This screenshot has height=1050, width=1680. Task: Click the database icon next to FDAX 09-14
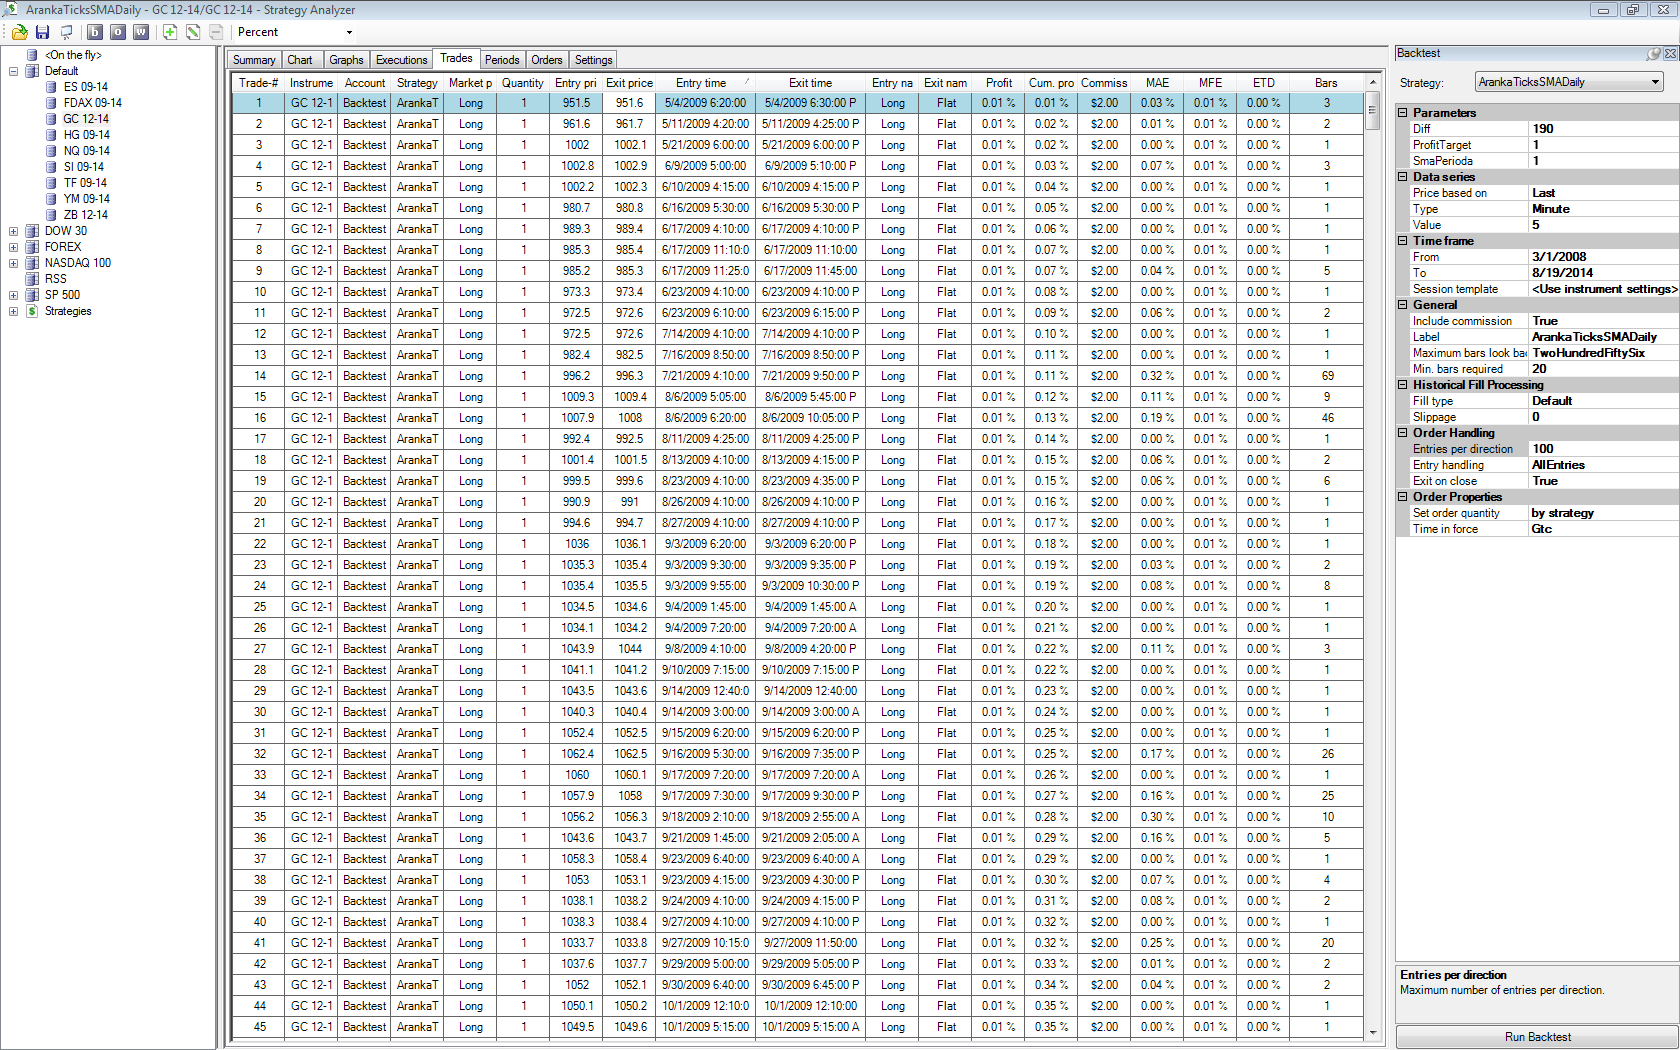click(51, 103)
